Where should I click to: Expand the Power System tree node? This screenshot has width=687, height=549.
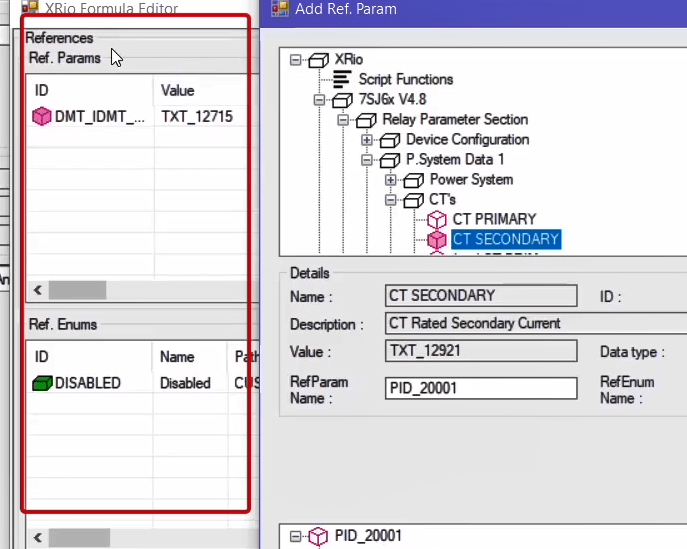point(391,180)
